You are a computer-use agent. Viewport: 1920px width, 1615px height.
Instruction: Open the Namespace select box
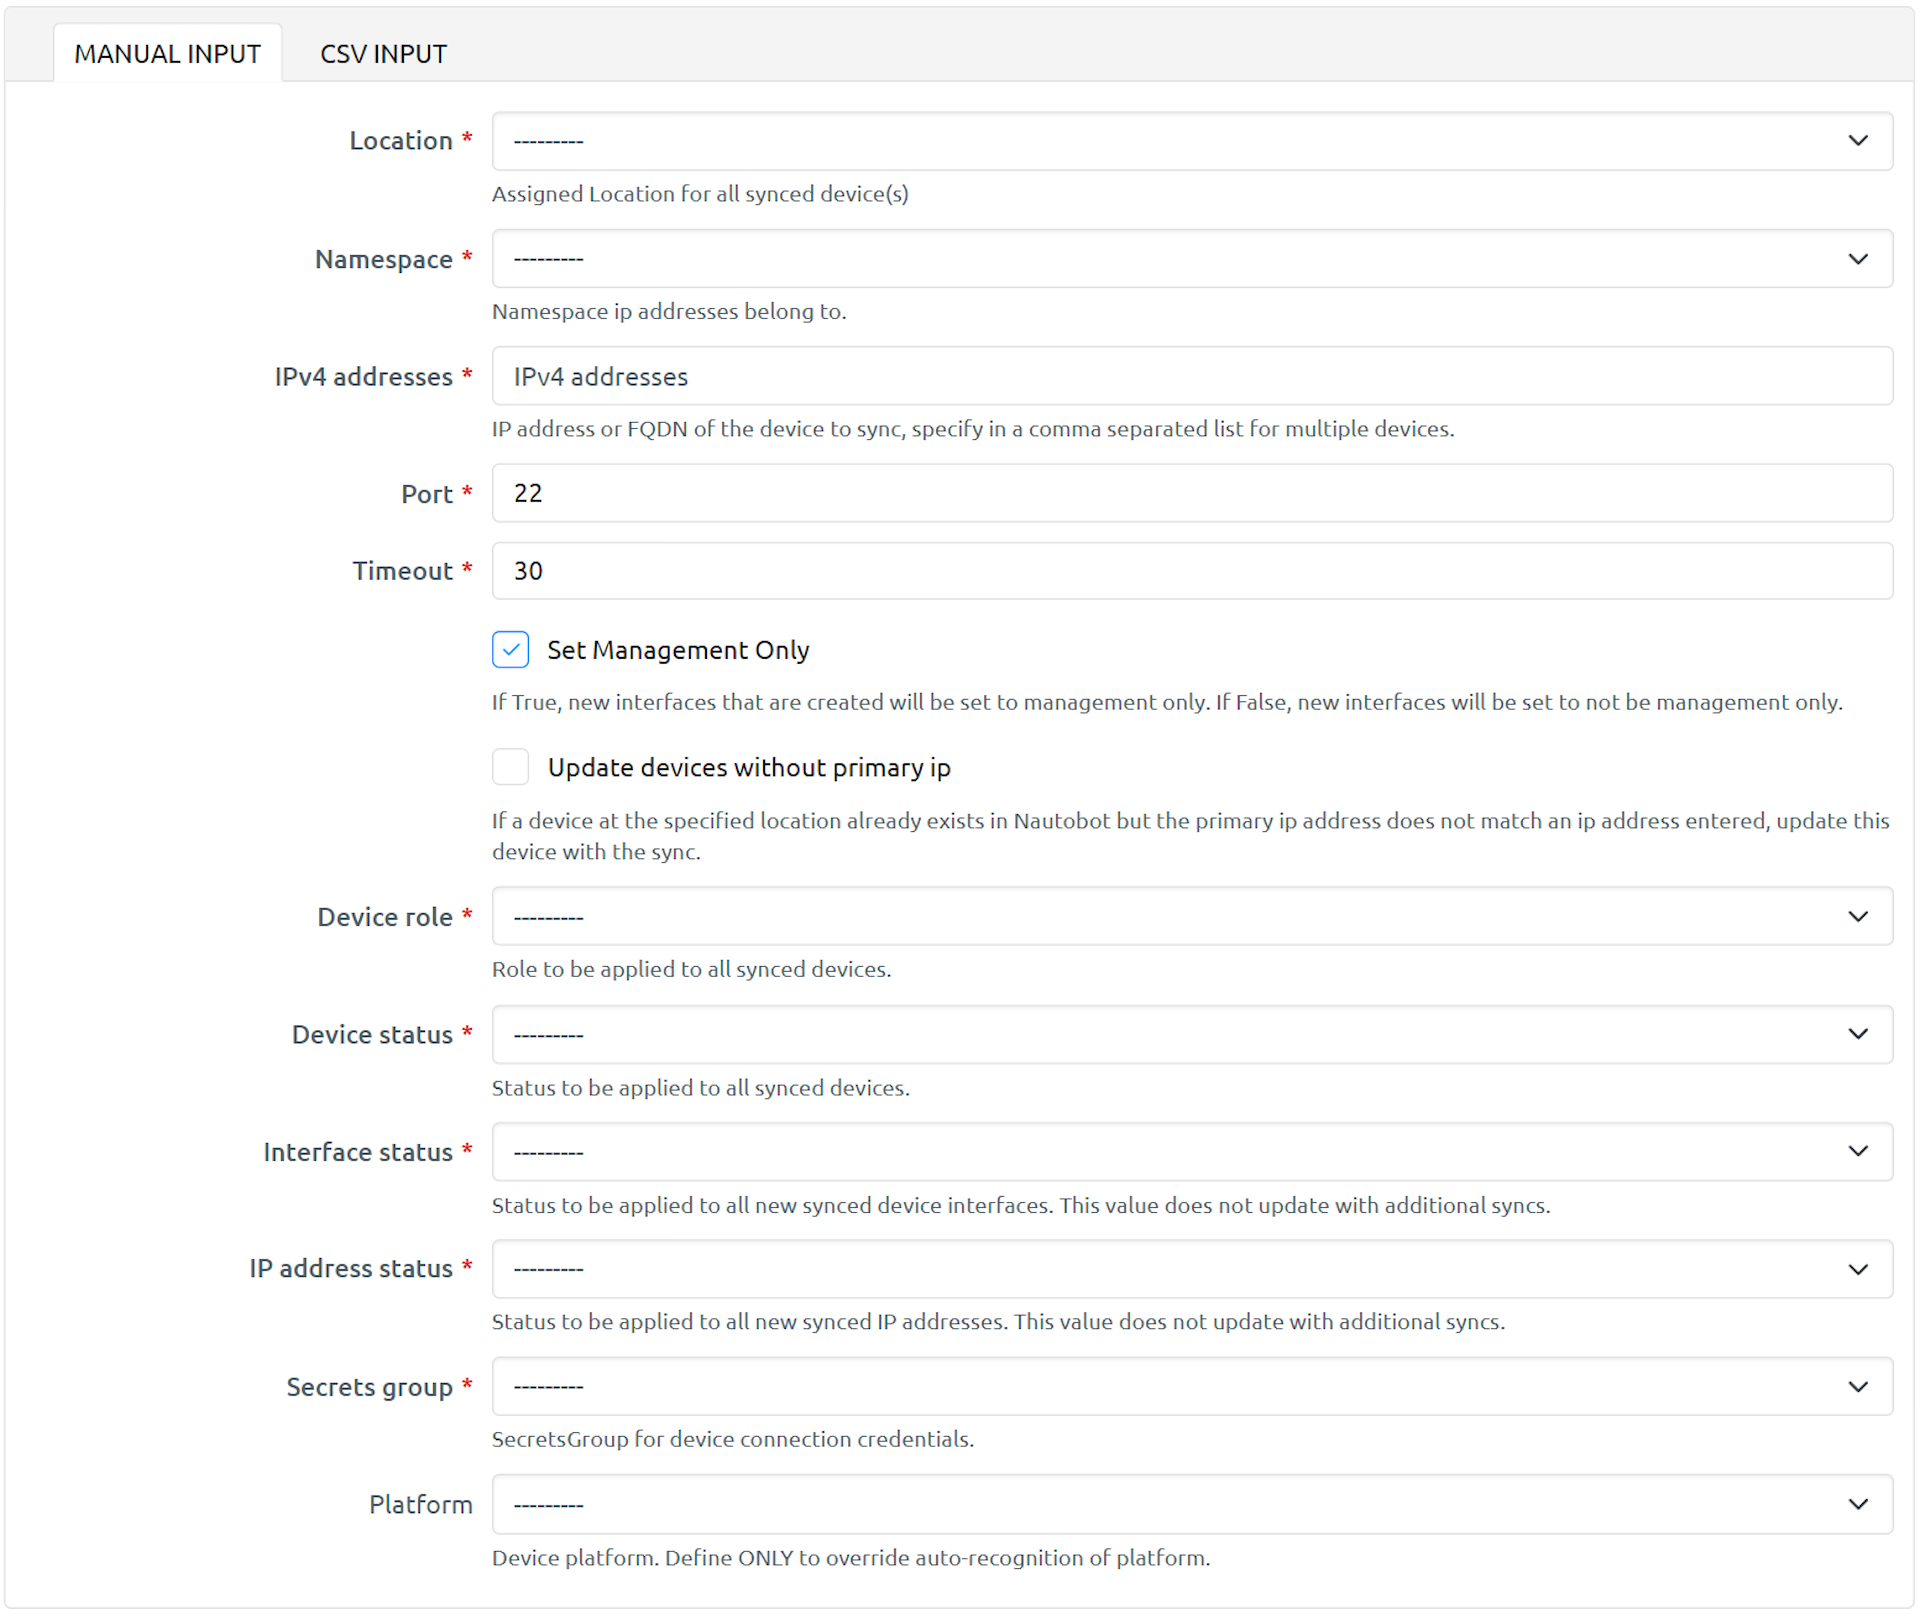1150,259
